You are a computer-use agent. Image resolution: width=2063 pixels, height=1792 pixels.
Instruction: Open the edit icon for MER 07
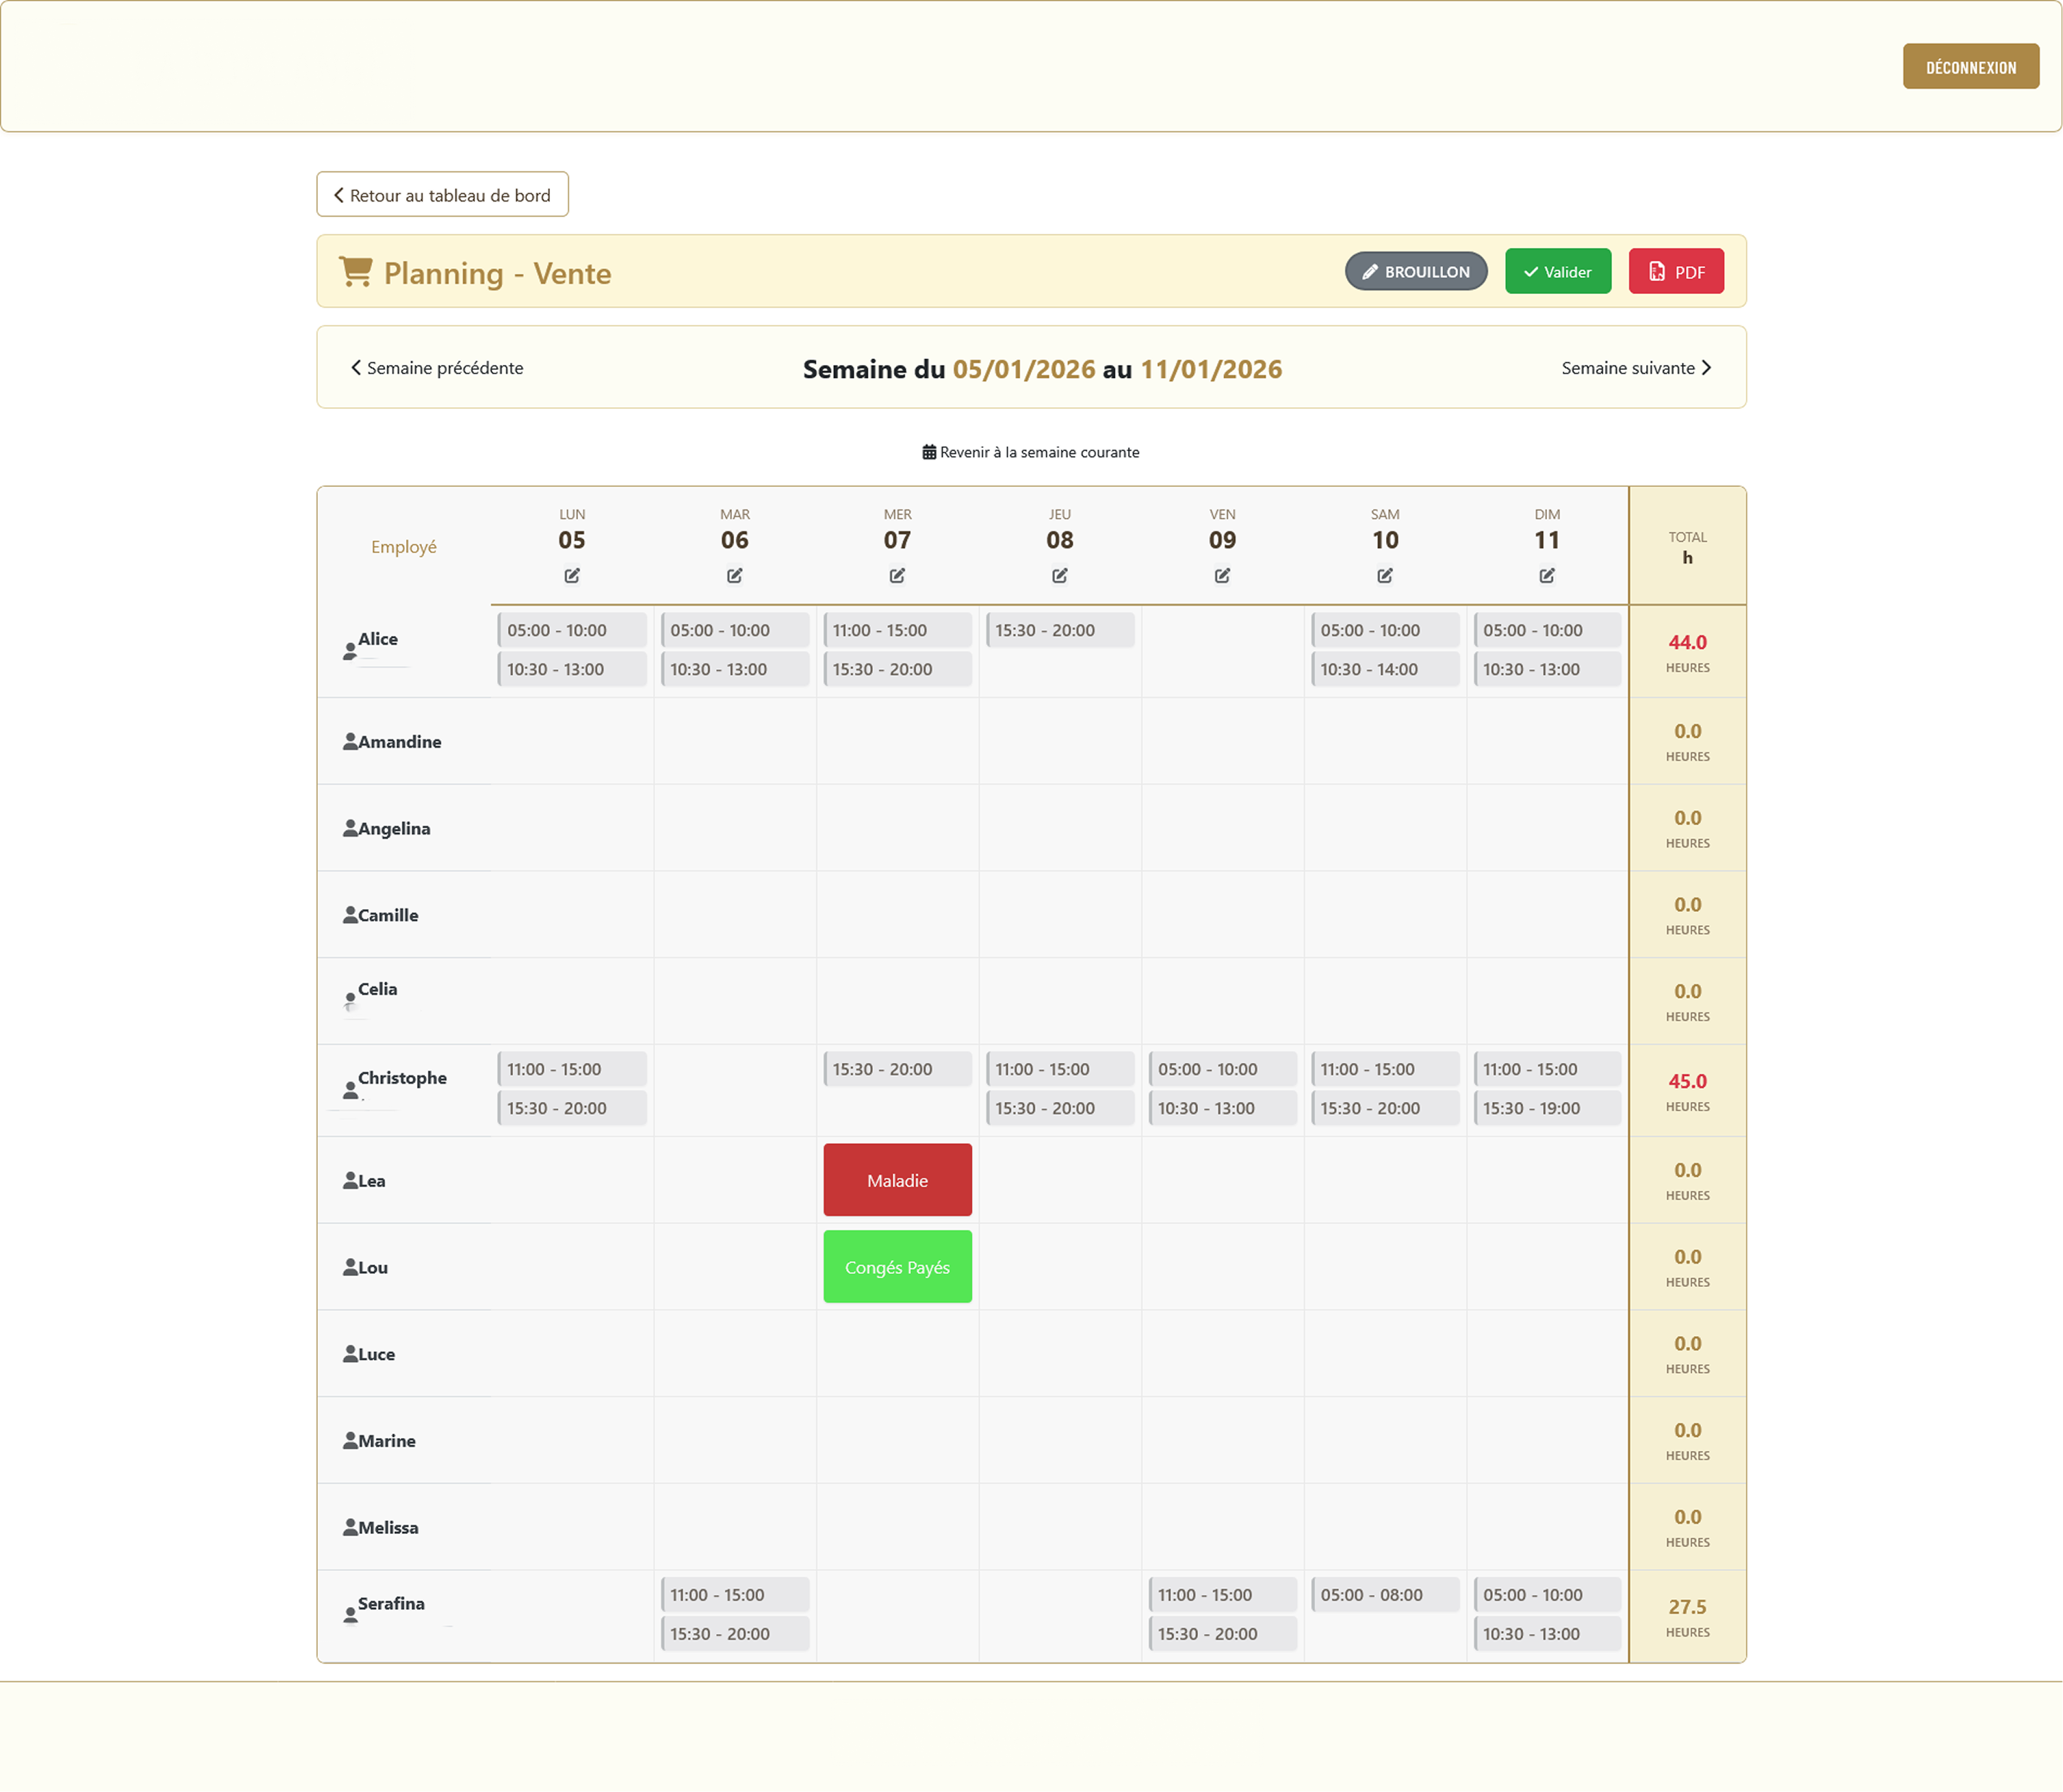(897, 575)
